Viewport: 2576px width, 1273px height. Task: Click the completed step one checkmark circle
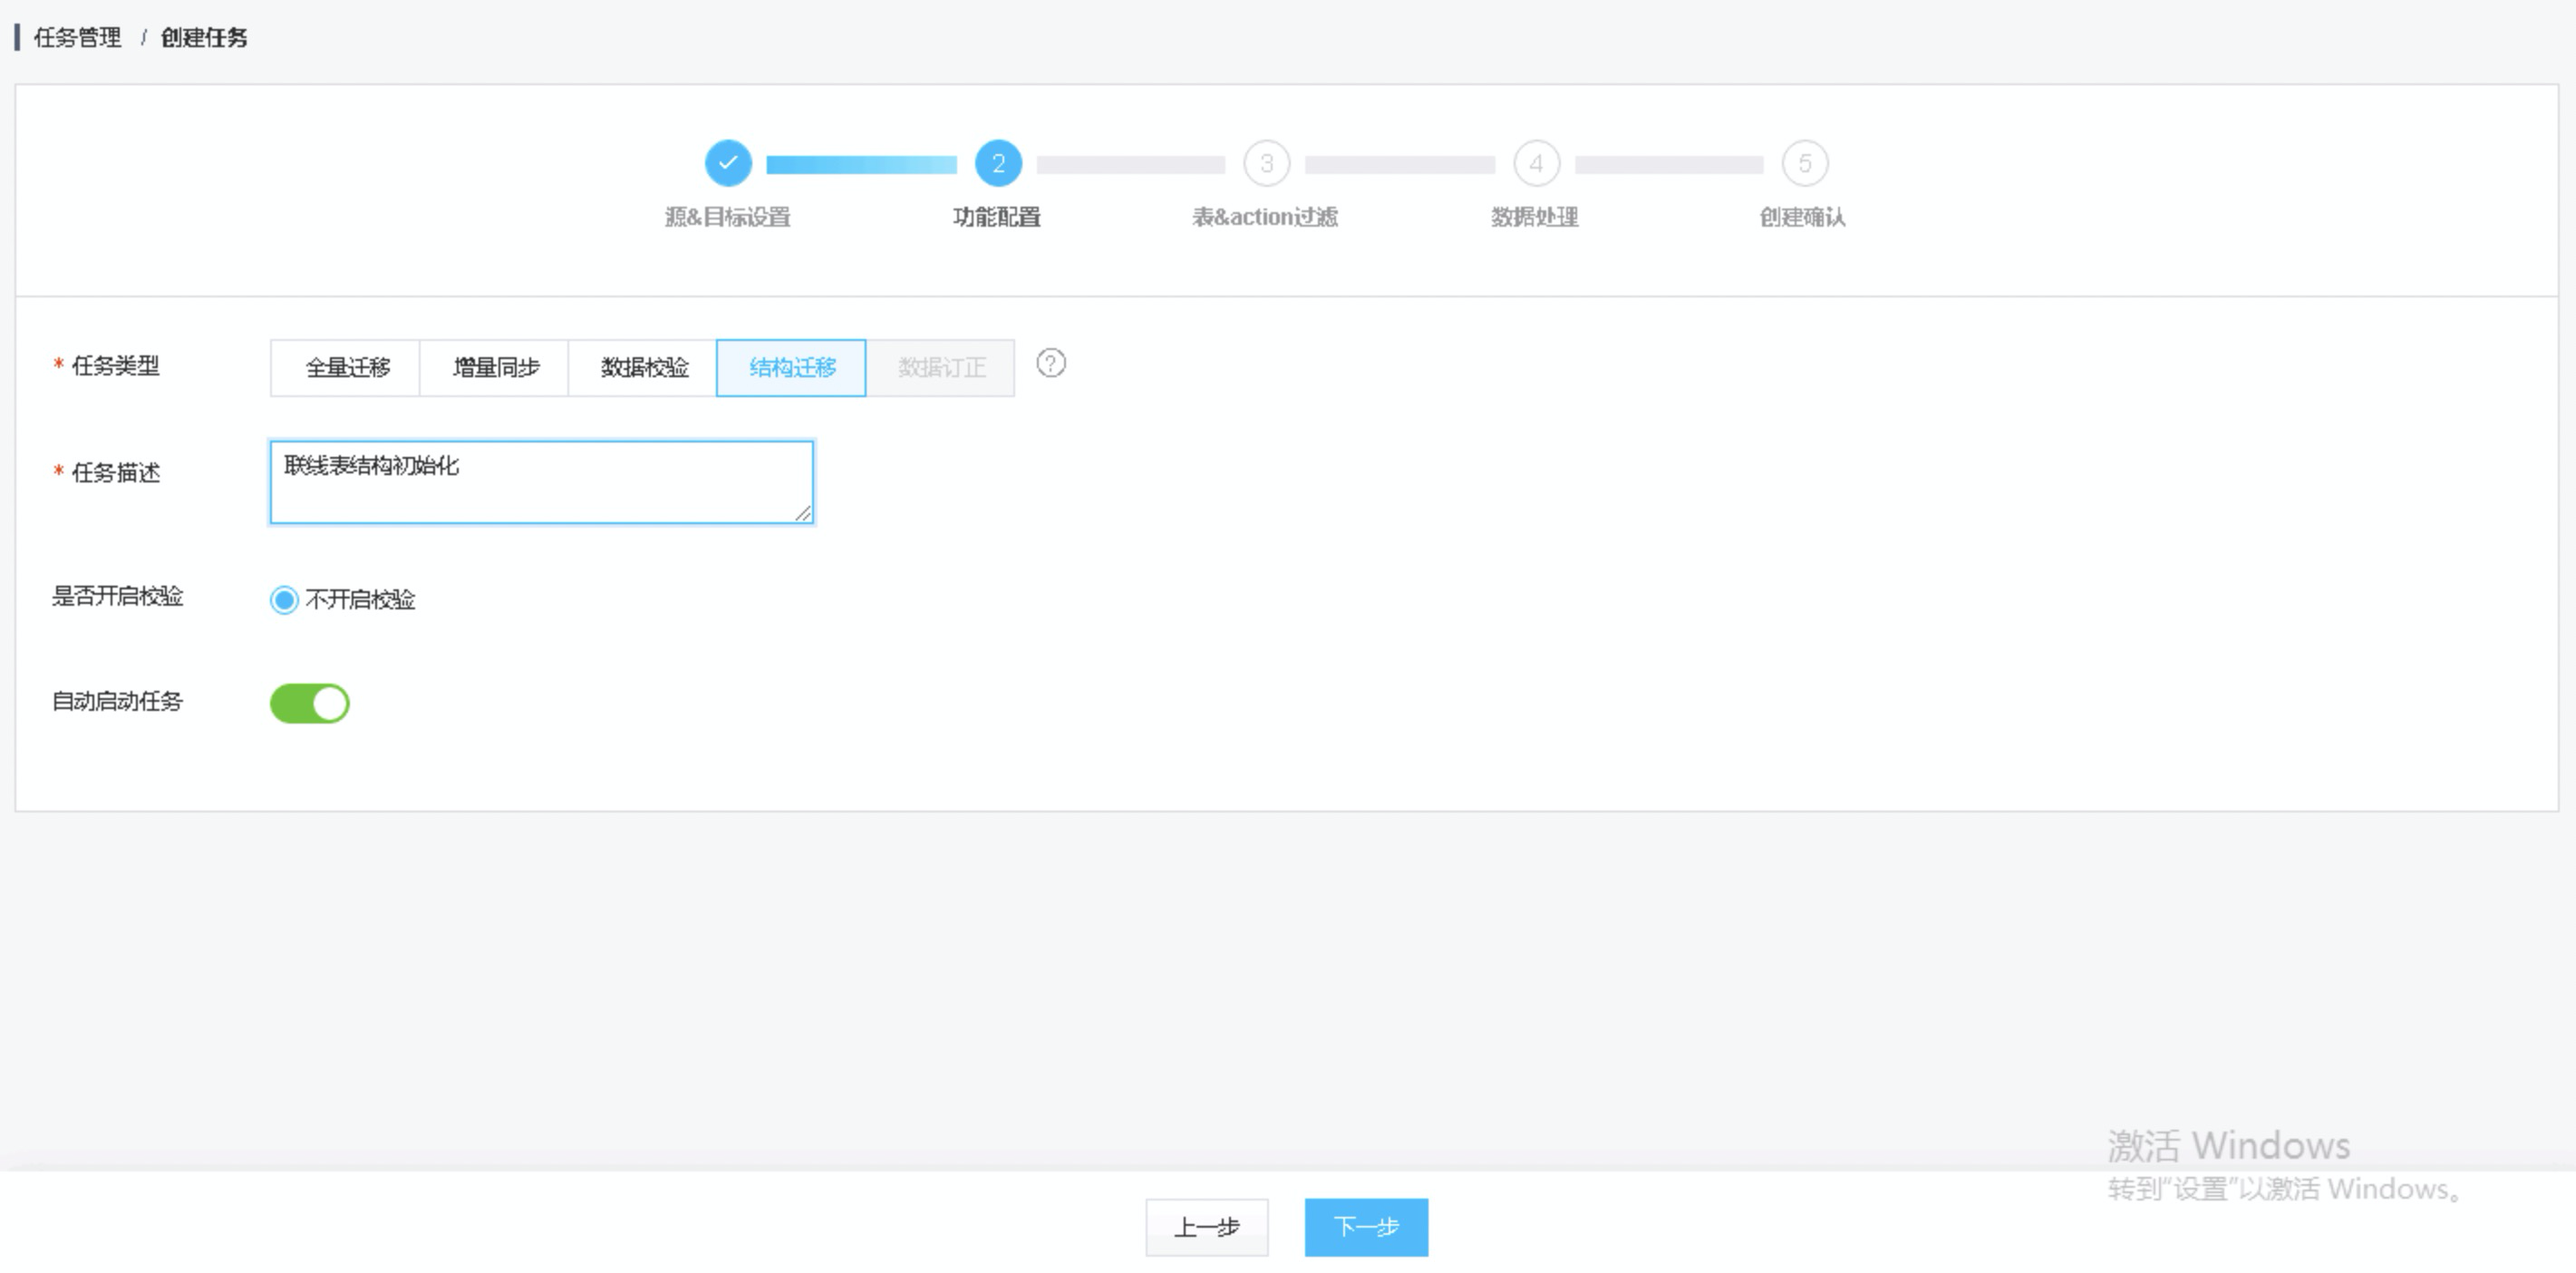tap(728, 163)
